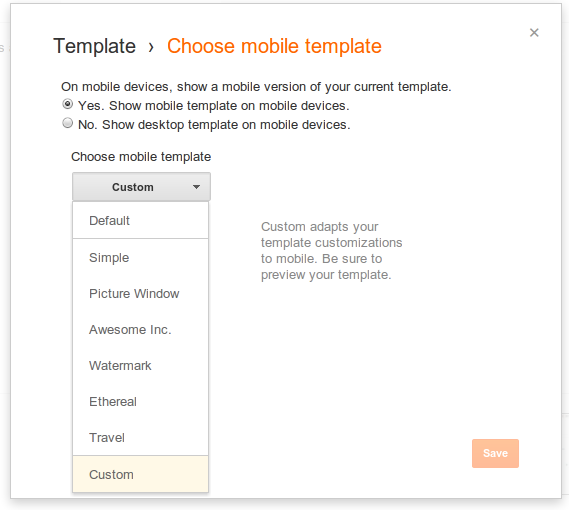Image resolution: width=569 pixels, height=510 pixels.
Task: Pick the Ethereal template
Action: [140, 401]
